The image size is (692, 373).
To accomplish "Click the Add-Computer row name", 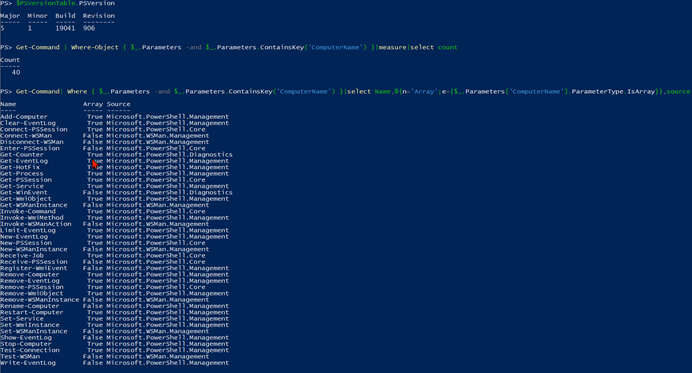I will (x=24, y=117).
